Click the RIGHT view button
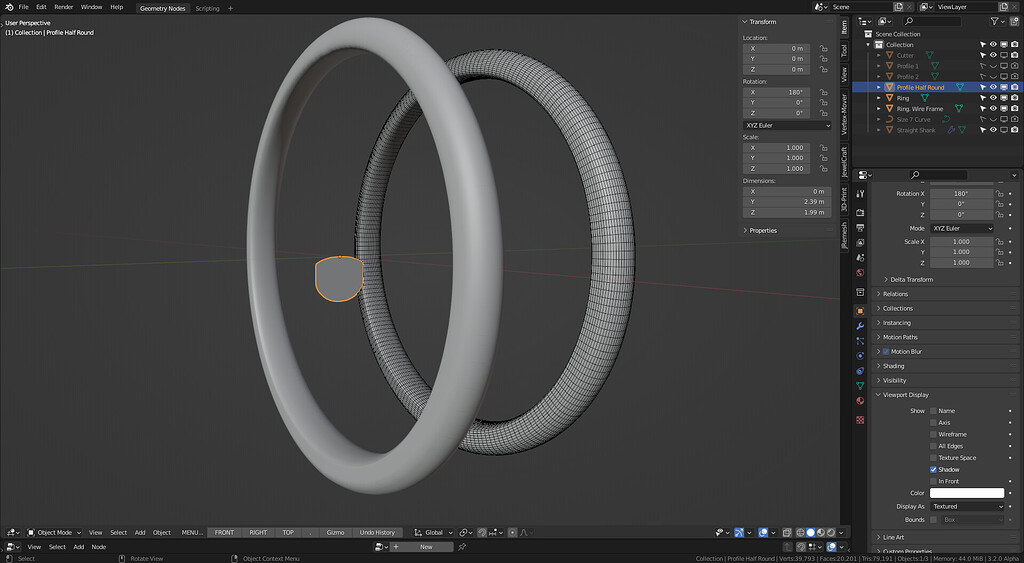Image resolution: width=1024 pixels, height=563 pixels. 258,532
